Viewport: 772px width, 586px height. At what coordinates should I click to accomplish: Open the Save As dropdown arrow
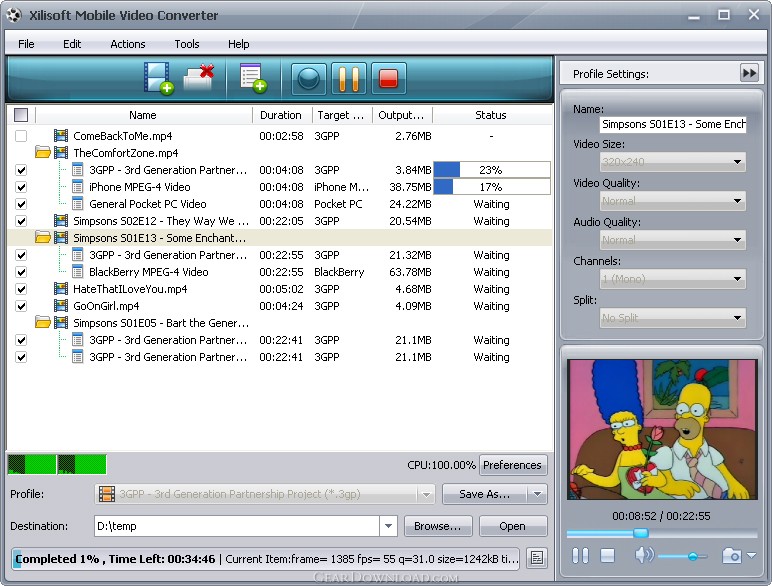tap(537, 494)
